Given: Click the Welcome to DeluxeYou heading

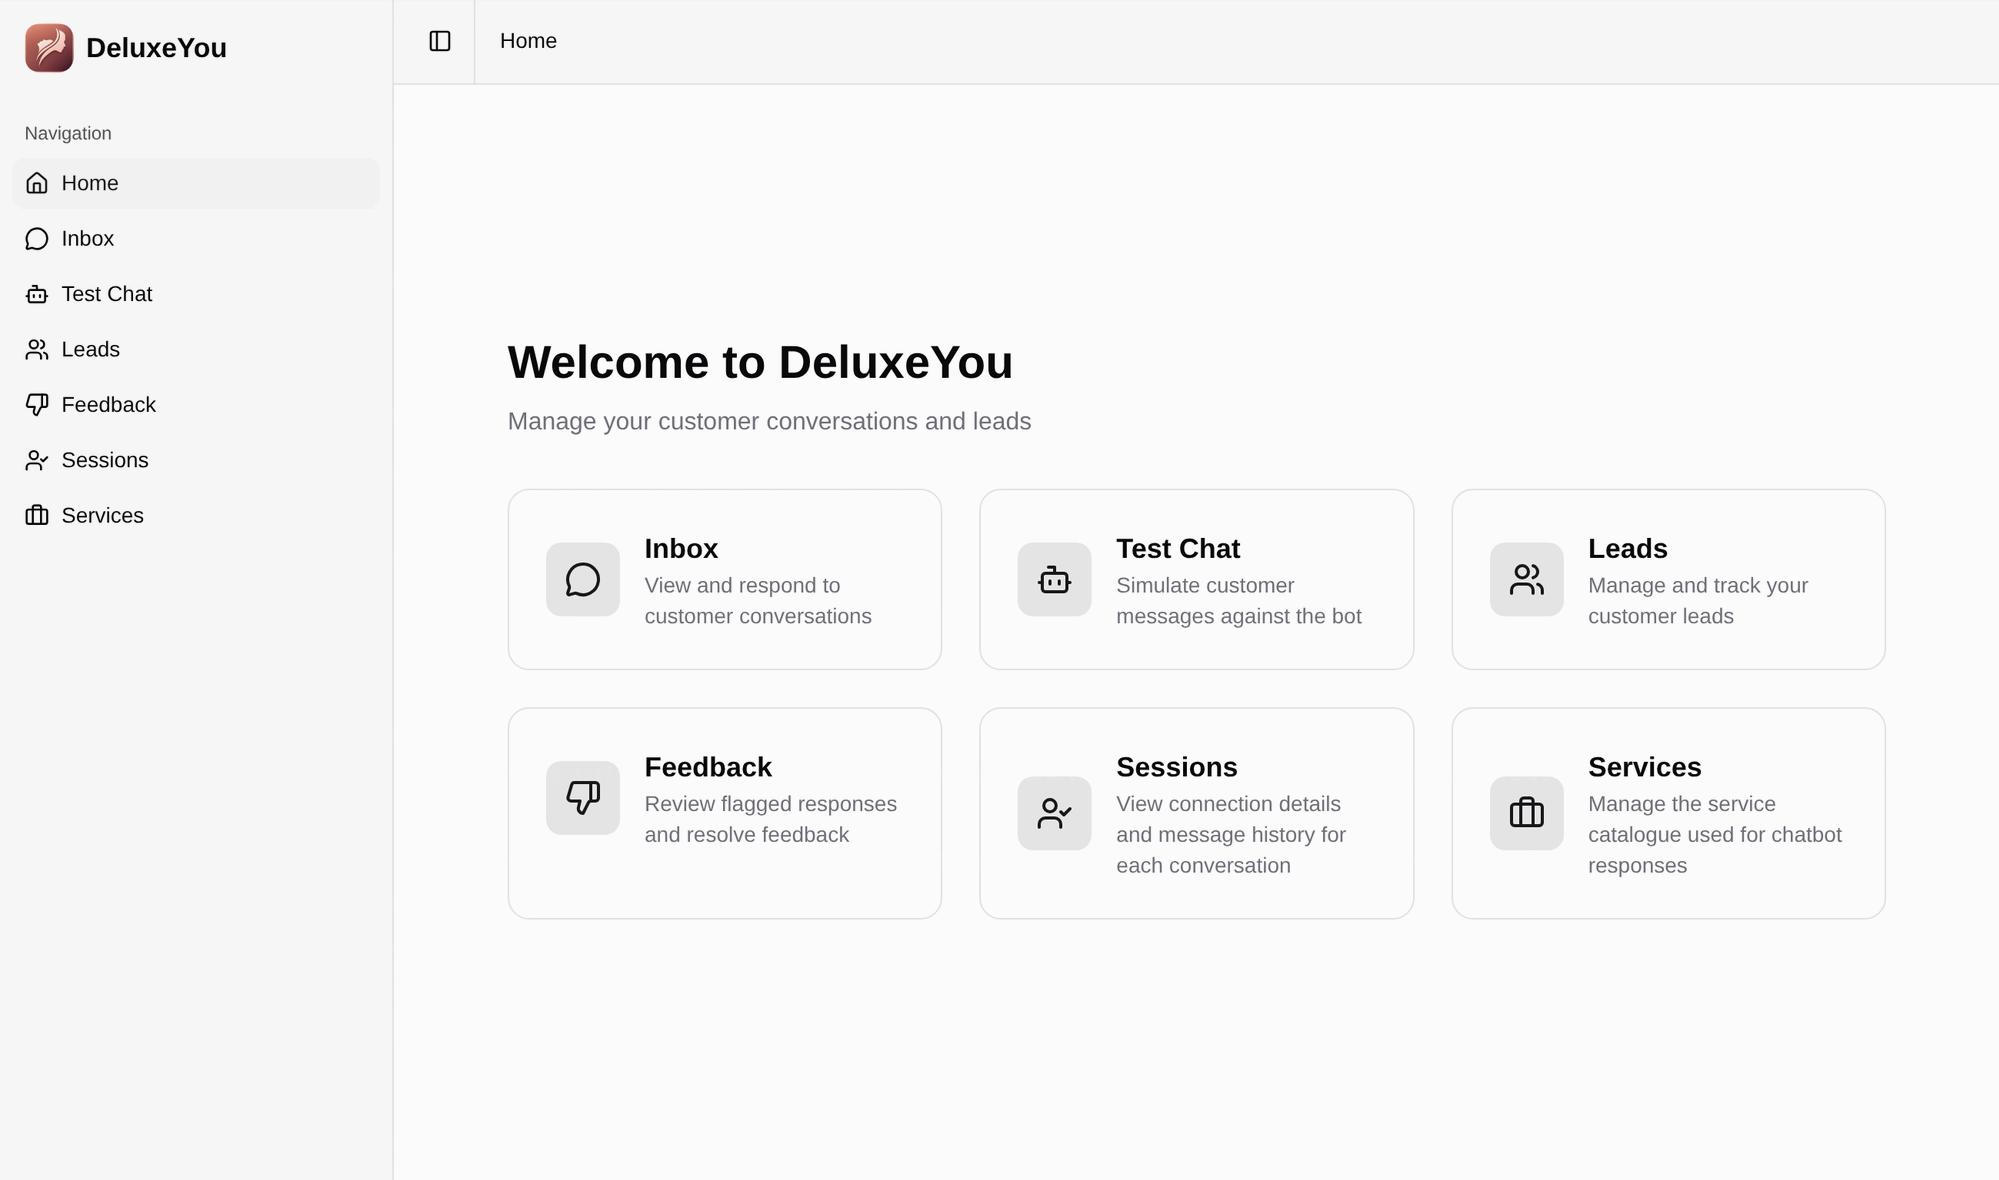Looking at the screenshot, I should pyautogui.click(x=760, y=362).
